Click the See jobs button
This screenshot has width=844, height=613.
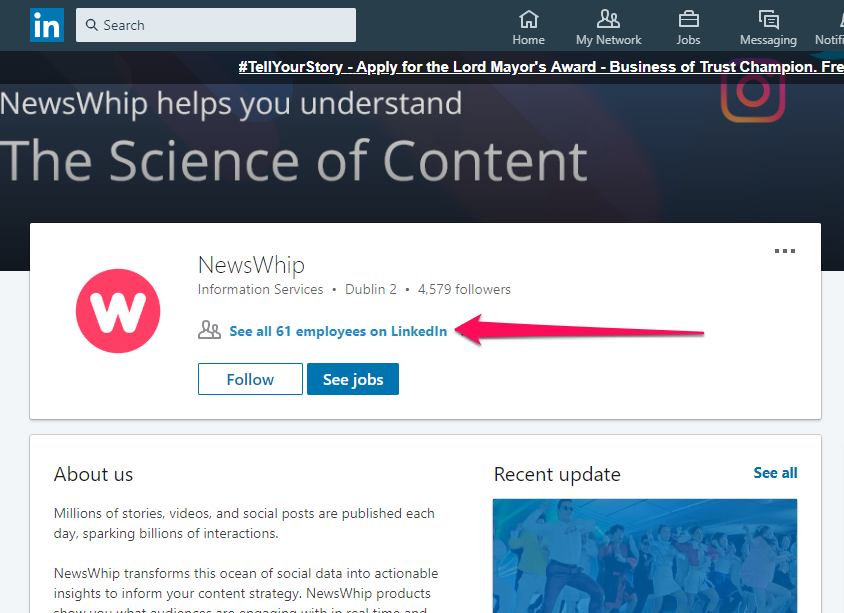pyautogui.click(x=353, y=379)
